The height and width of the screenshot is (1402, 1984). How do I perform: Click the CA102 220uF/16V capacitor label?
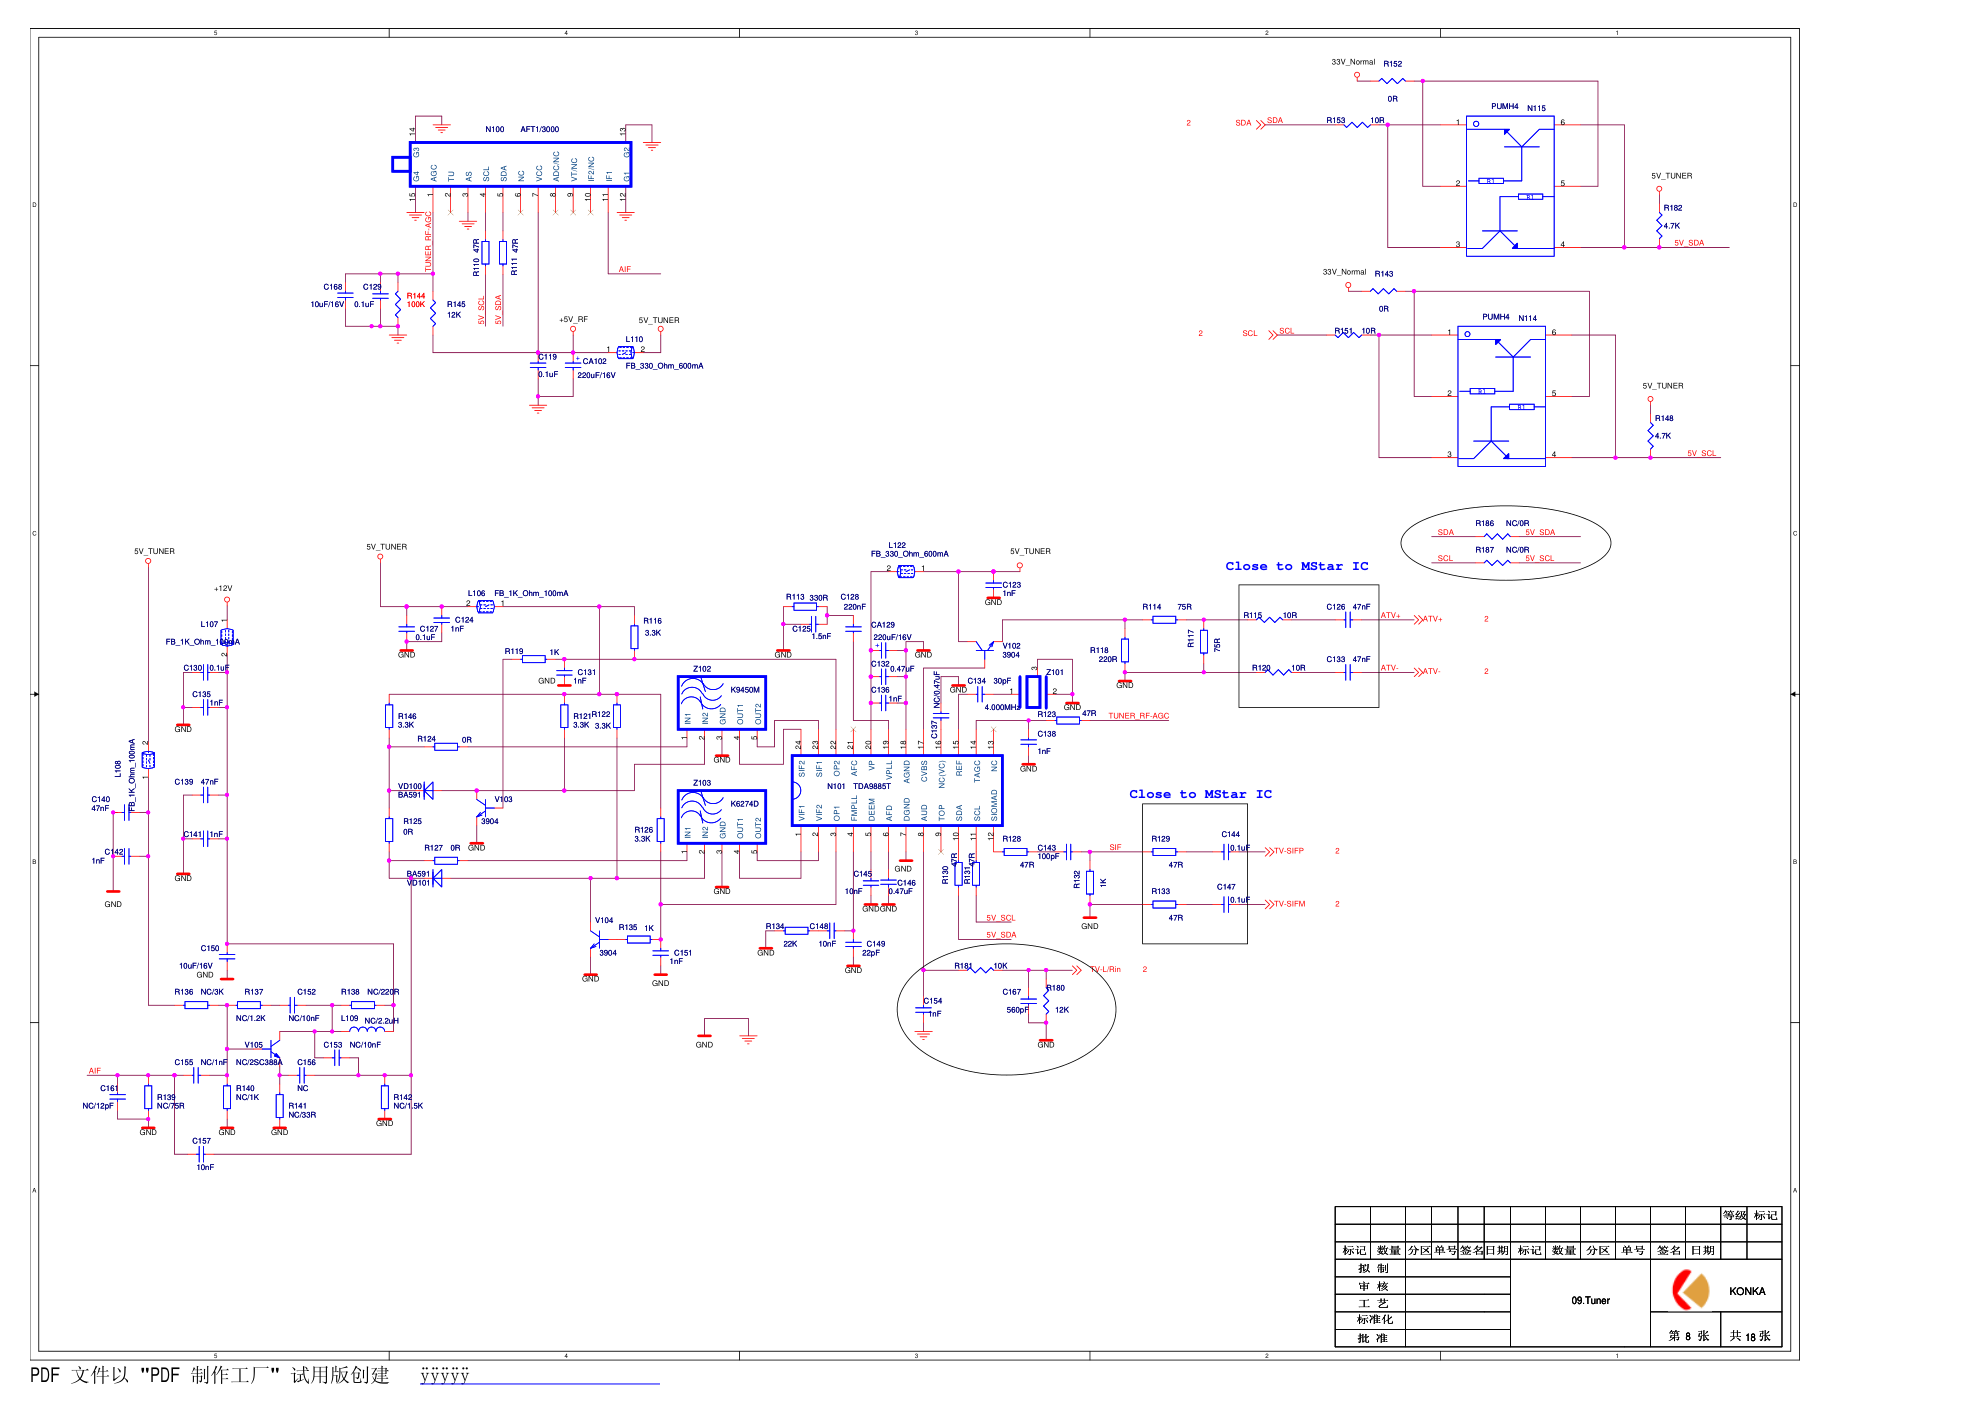(599, 368)
